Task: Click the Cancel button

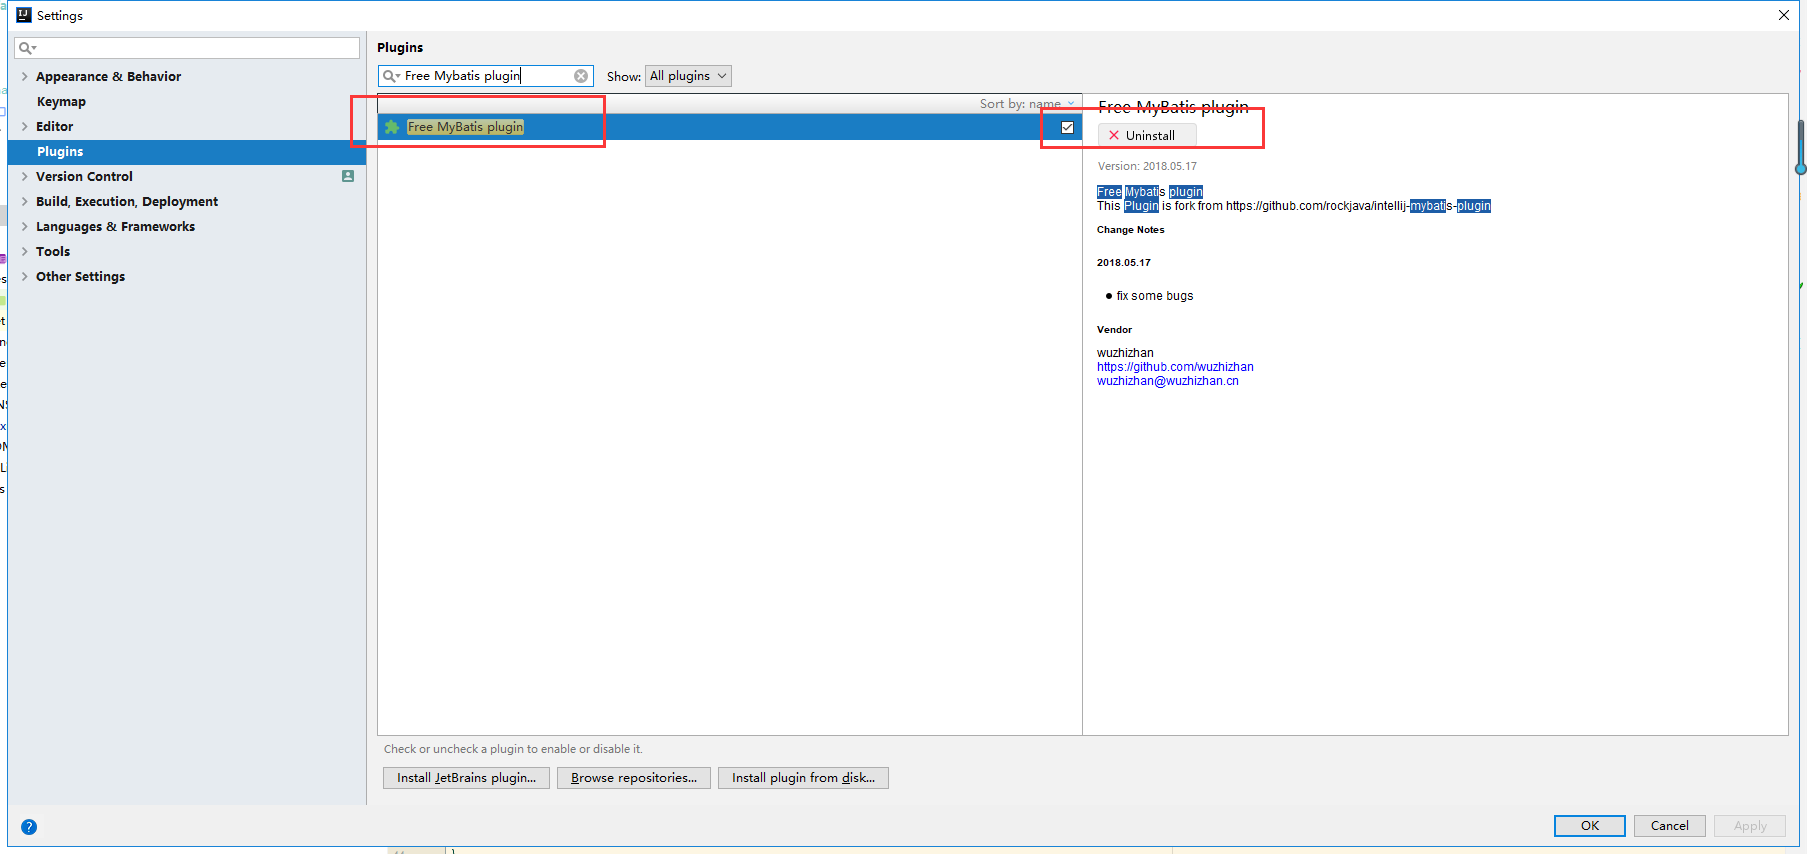Action: 1670,825
